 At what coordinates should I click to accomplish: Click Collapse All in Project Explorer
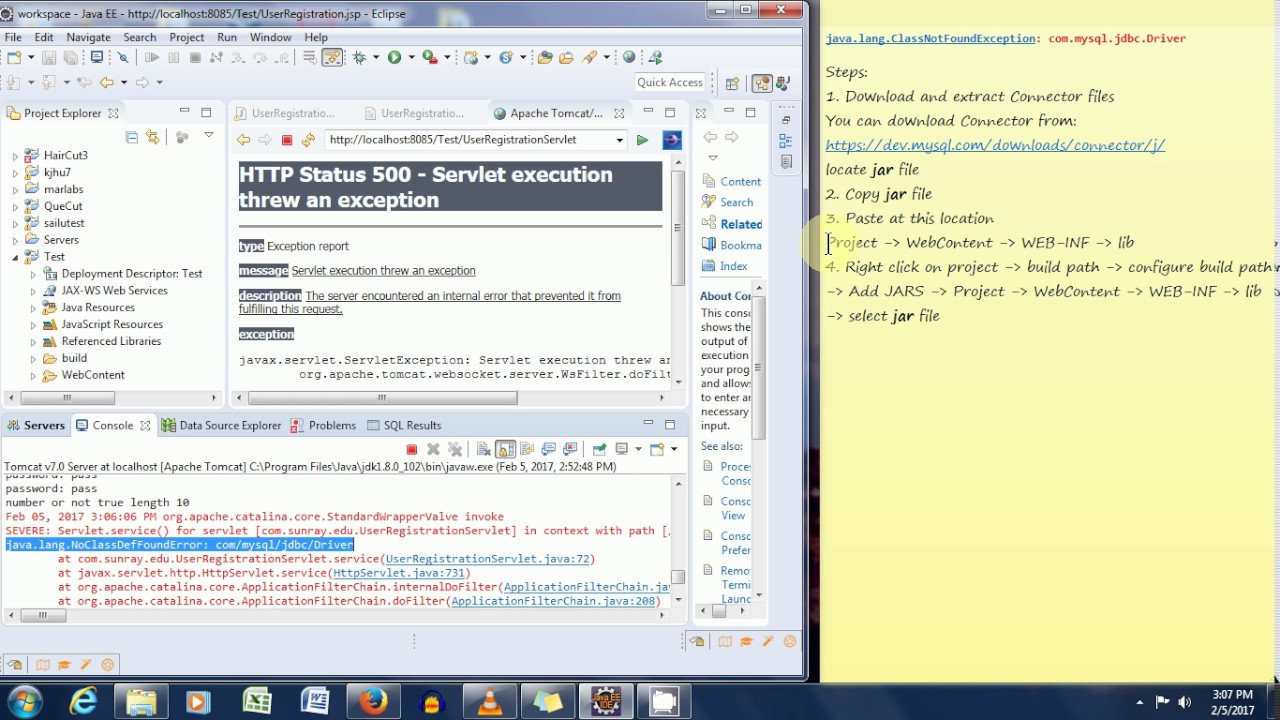coord(131,137)
